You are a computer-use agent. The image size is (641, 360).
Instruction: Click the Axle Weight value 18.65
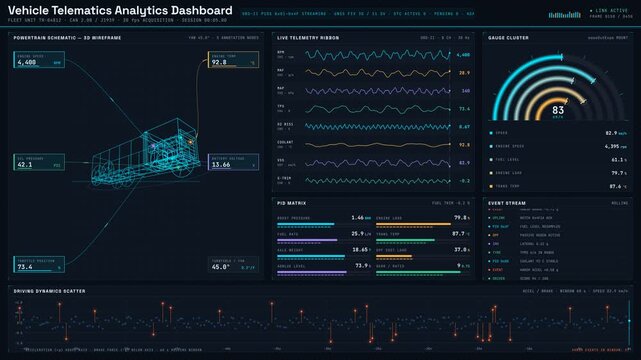360,250
